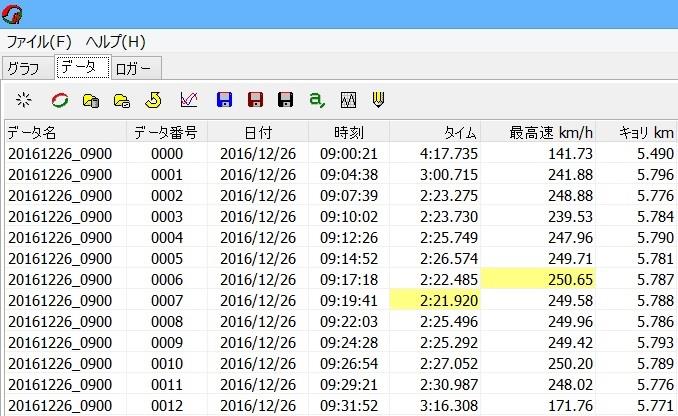The height and width of the screenshot is (416, 678).
Task: Click the black floppy disk save icon
Action: point(285,100)
